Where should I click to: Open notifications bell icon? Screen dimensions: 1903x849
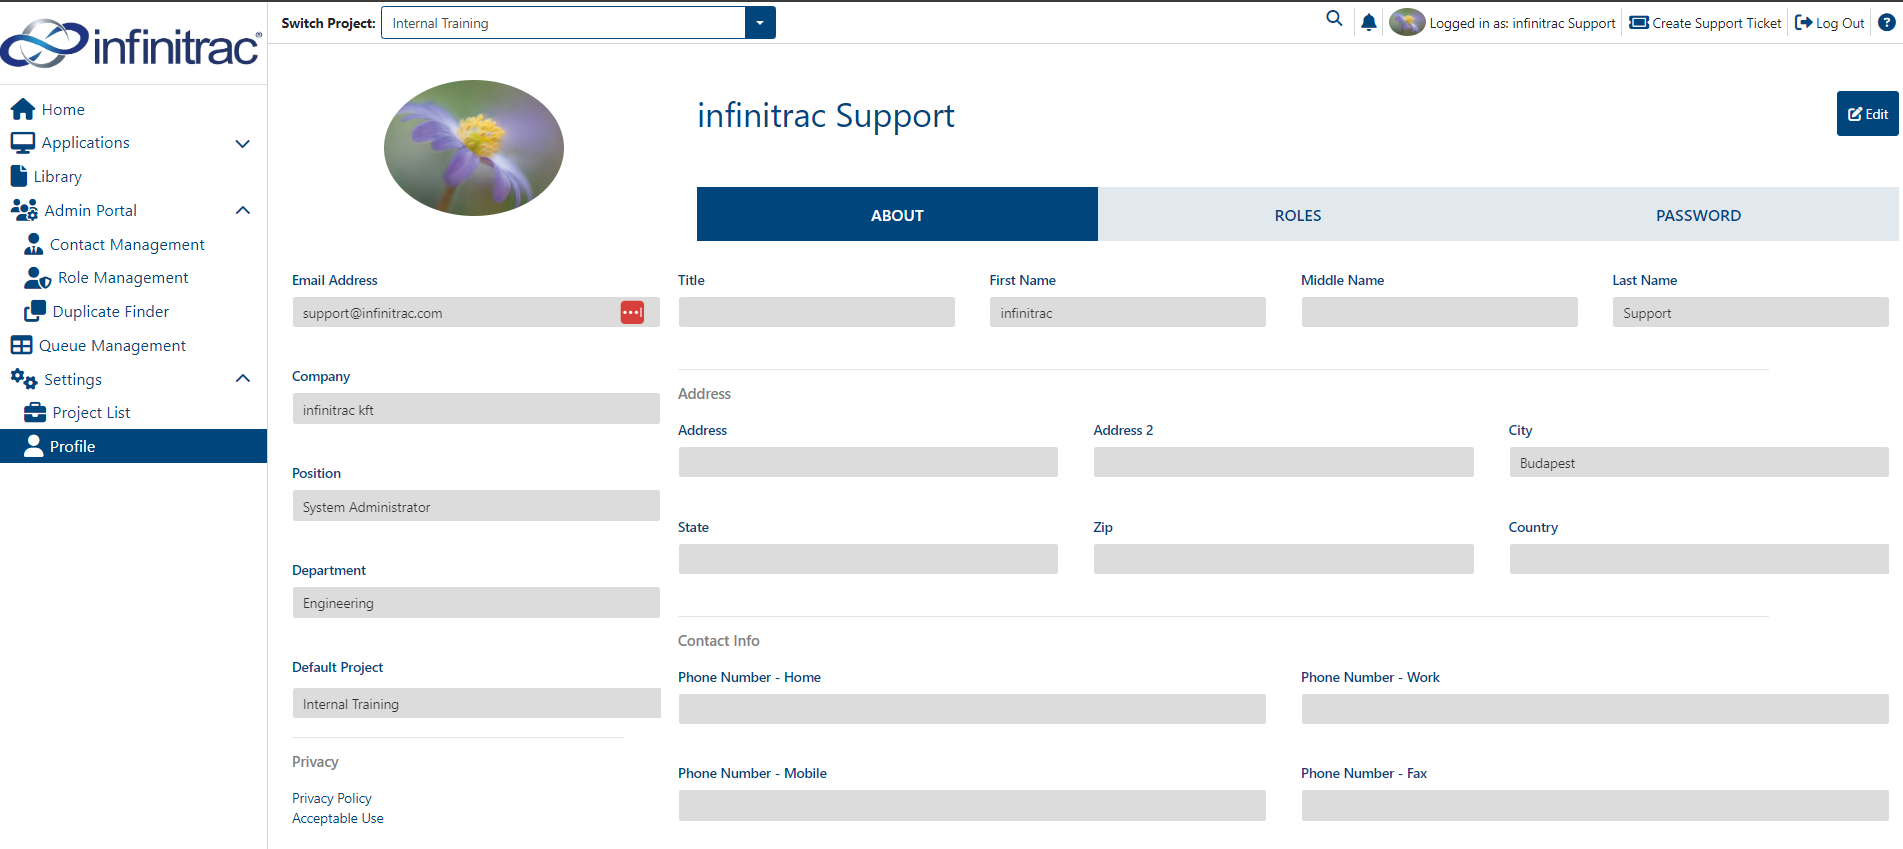coord(1369,22)
